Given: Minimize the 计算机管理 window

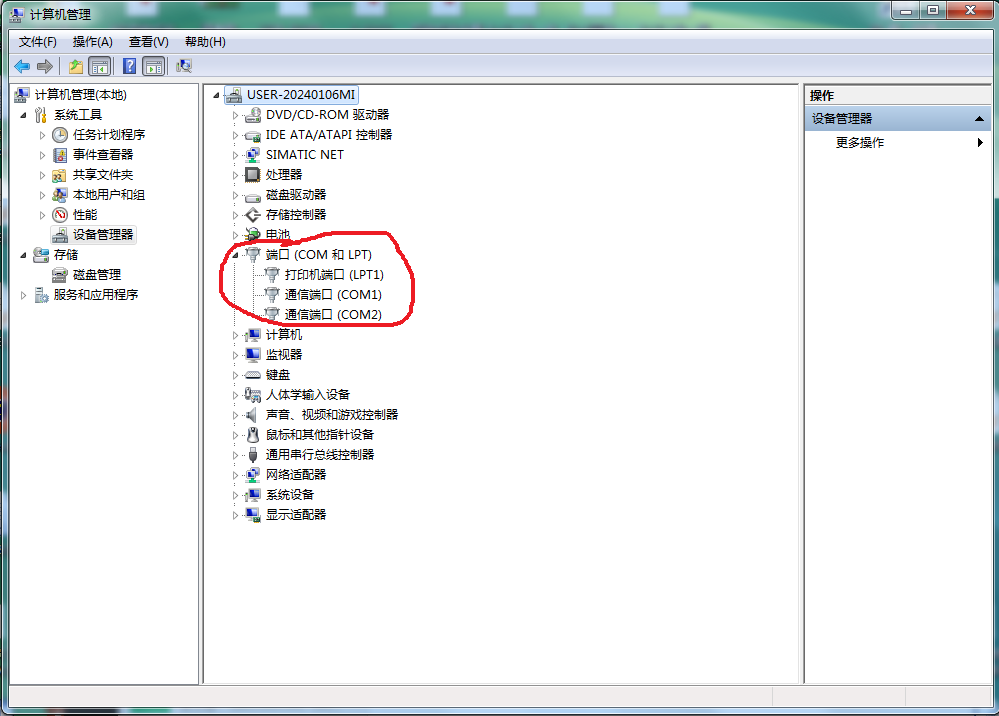Looking at the screenshot, I should tap(906, 10).
